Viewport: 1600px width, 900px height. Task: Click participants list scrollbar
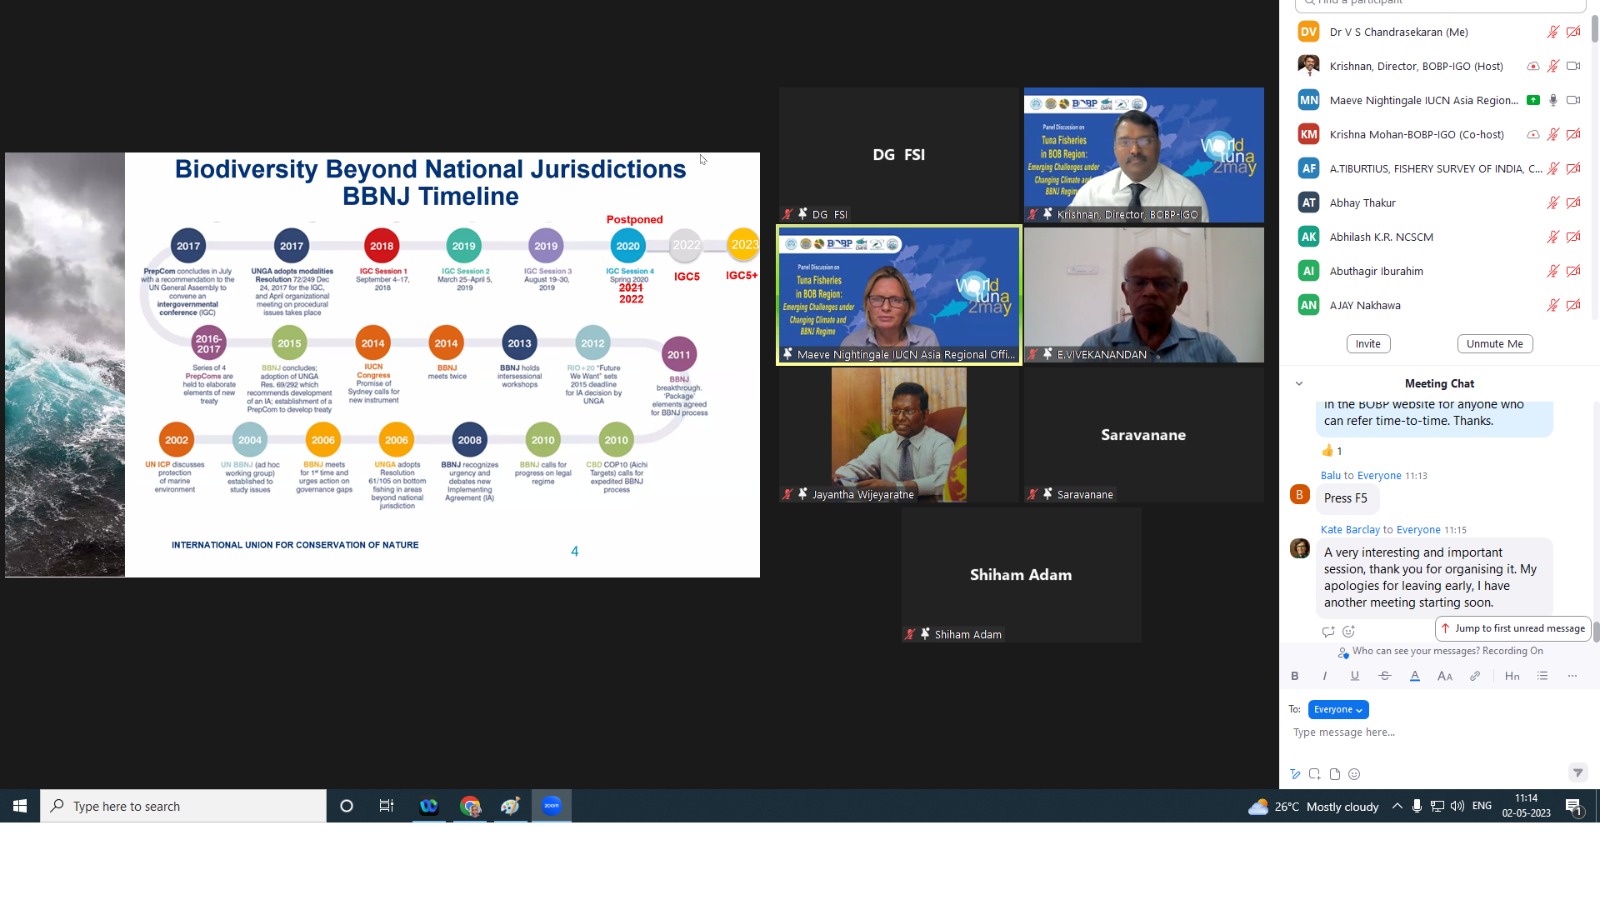1595,28
